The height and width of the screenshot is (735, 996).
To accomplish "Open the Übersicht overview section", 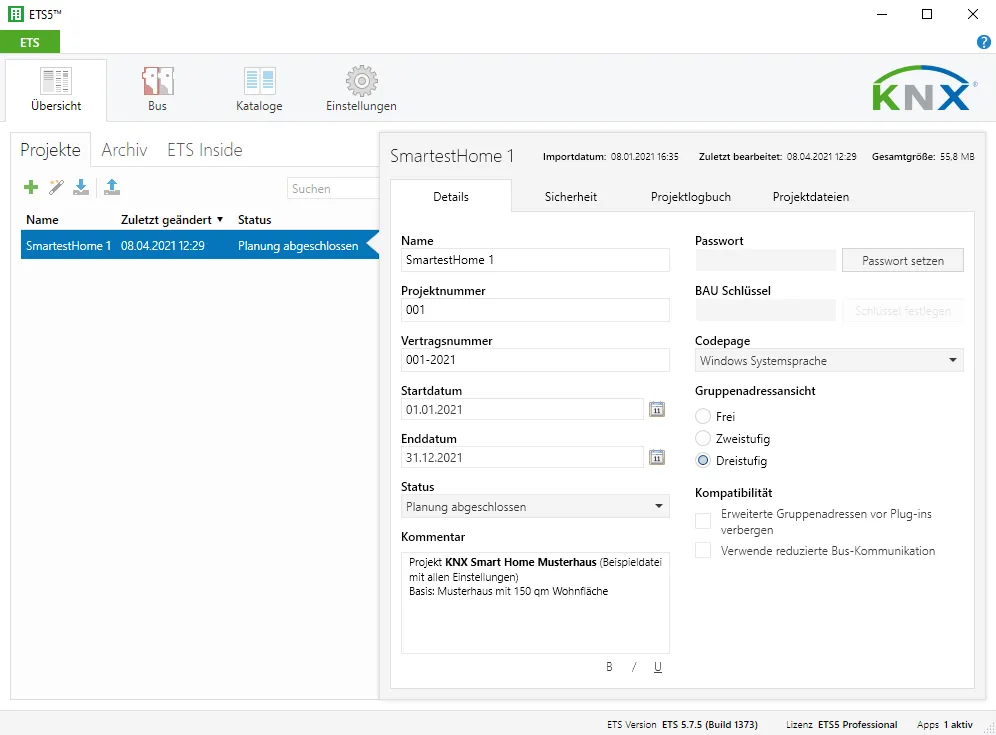I will pos(56,90).
